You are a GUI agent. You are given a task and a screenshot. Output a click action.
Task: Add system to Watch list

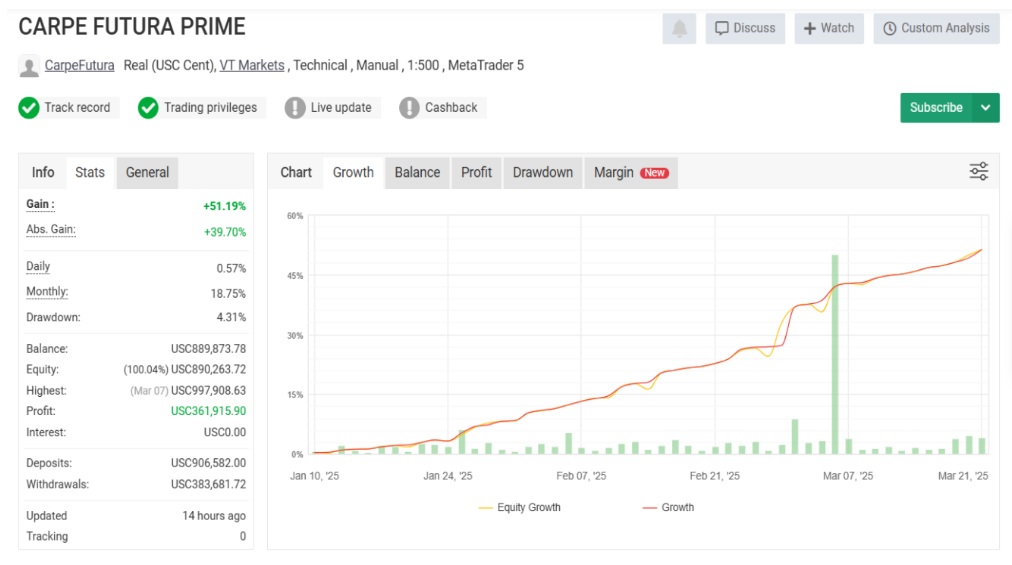829,28
